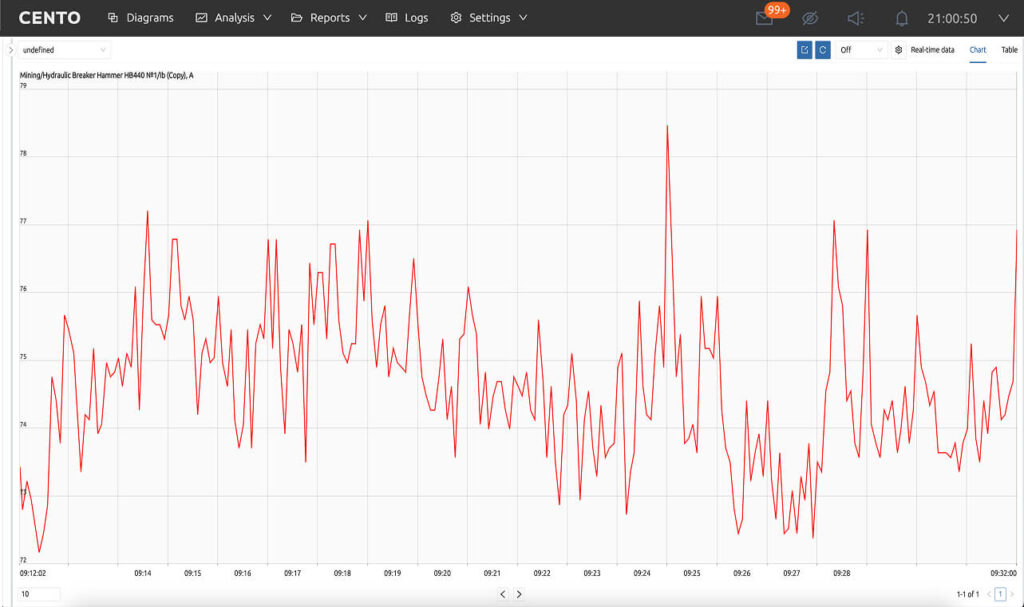The height and width of the screenshot is (607, 1024).
Task: Click the blue export icon button
Action: pos(804,50)
